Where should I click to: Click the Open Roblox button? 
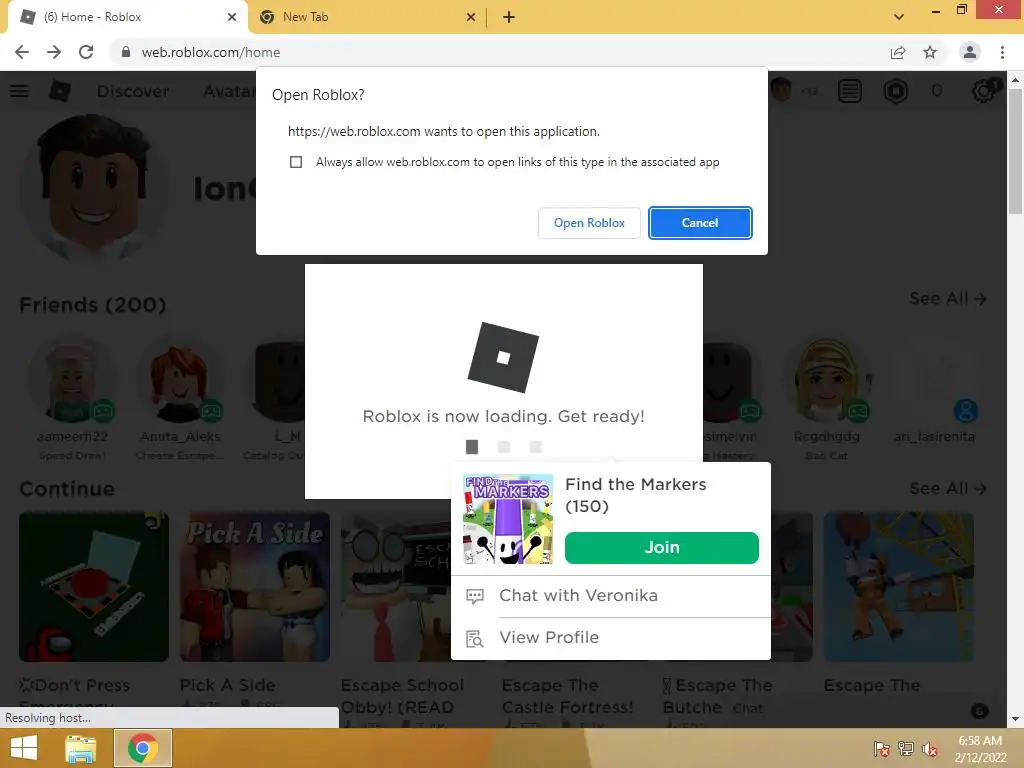pos(589,223)
